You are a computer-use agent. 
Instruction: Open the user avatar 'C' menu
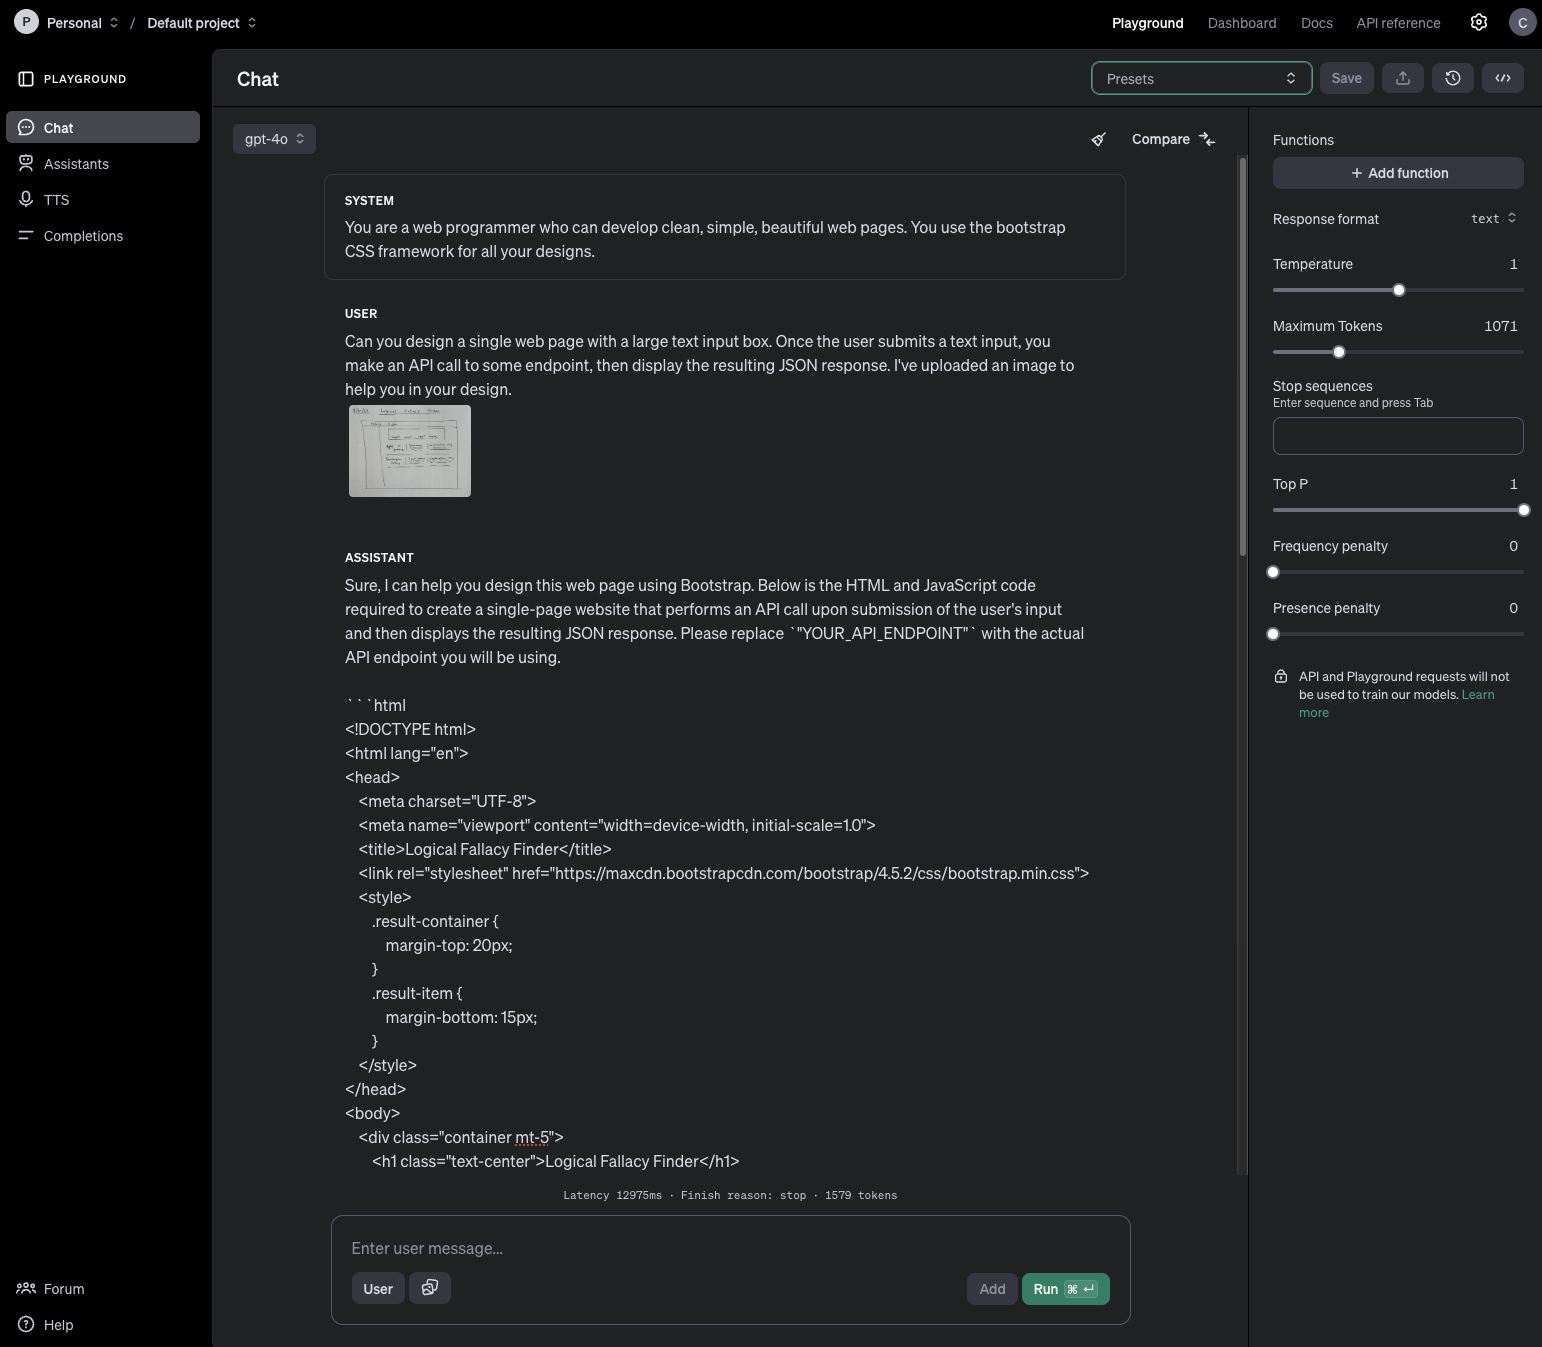click(x=1522, y=22)
